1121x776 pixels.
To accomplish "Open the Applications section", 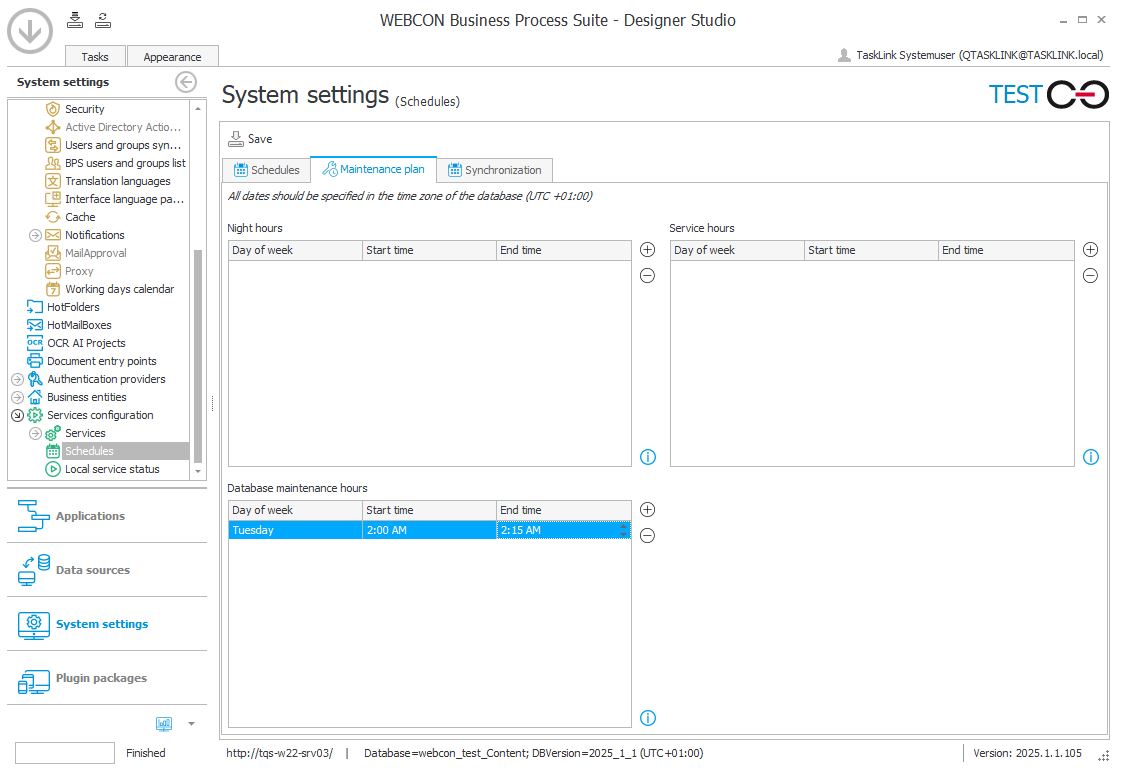I will point(107,516).
